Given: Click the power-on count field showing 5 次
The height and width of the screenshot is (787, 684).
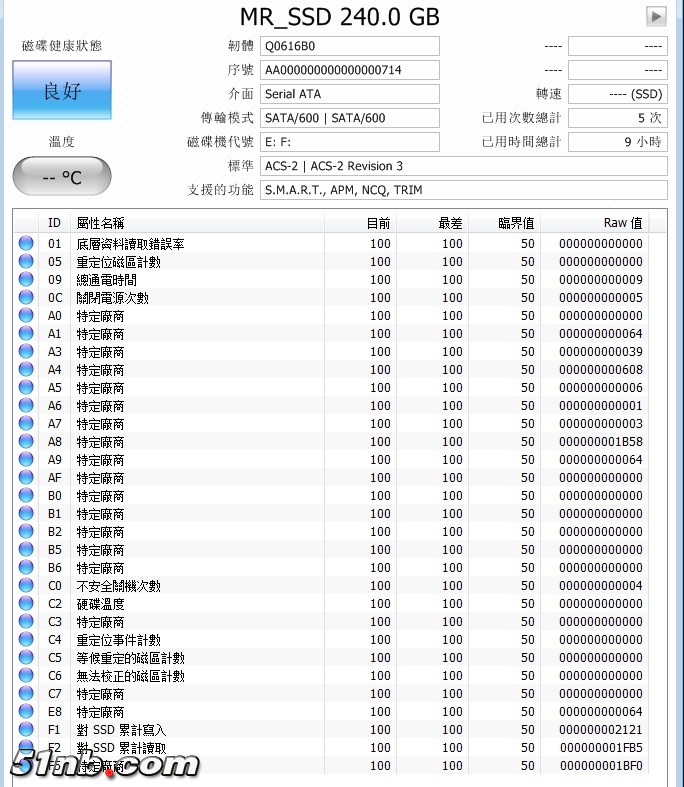Looking at the screenshot, I should [617, 118].
